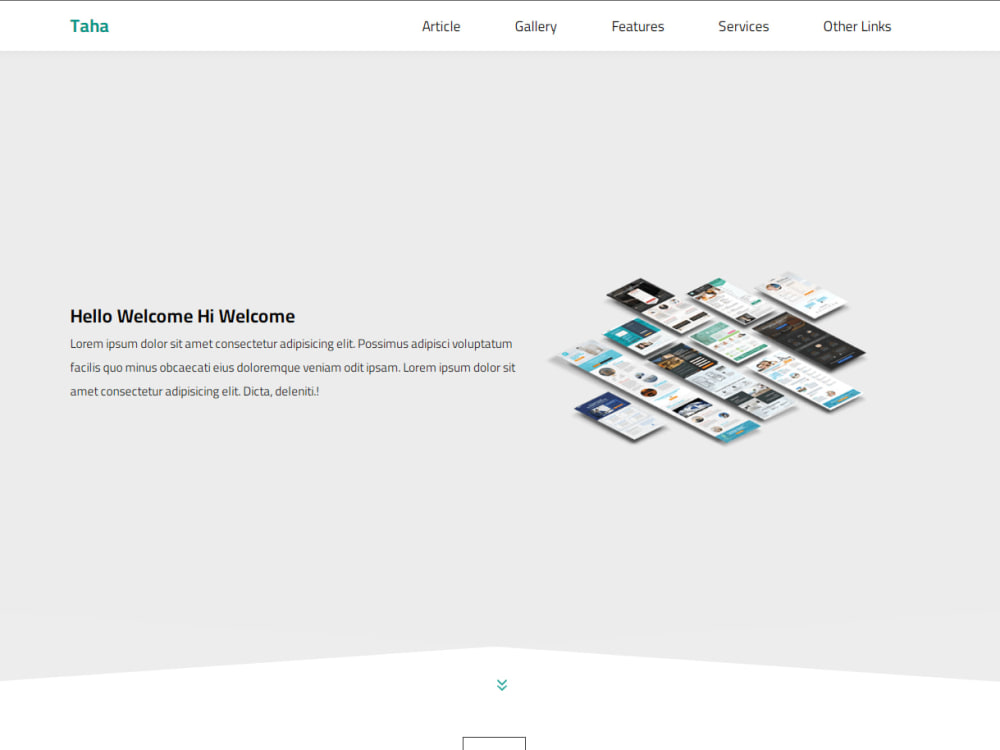Click the double chevron down arrow icon
1000x750 pixels.
502,685
